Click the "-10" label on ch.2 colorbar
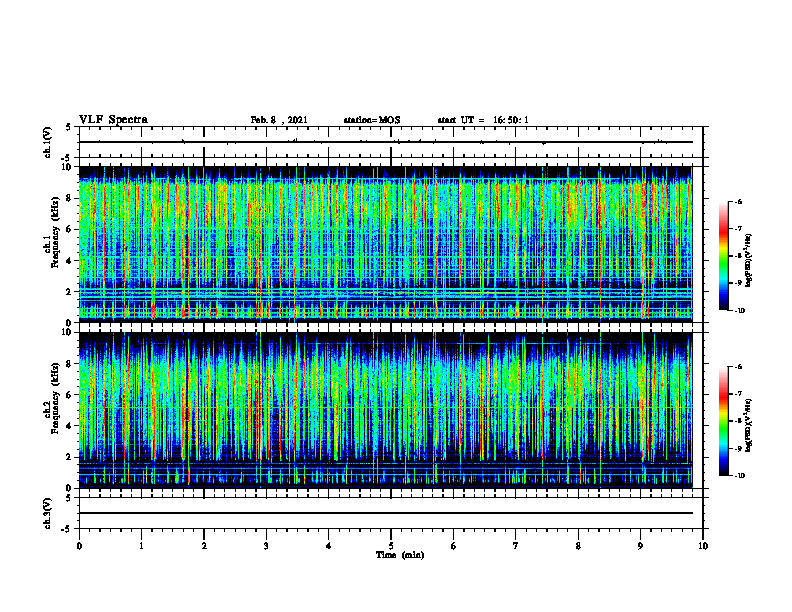792x612 pixels. pos(739,476)
